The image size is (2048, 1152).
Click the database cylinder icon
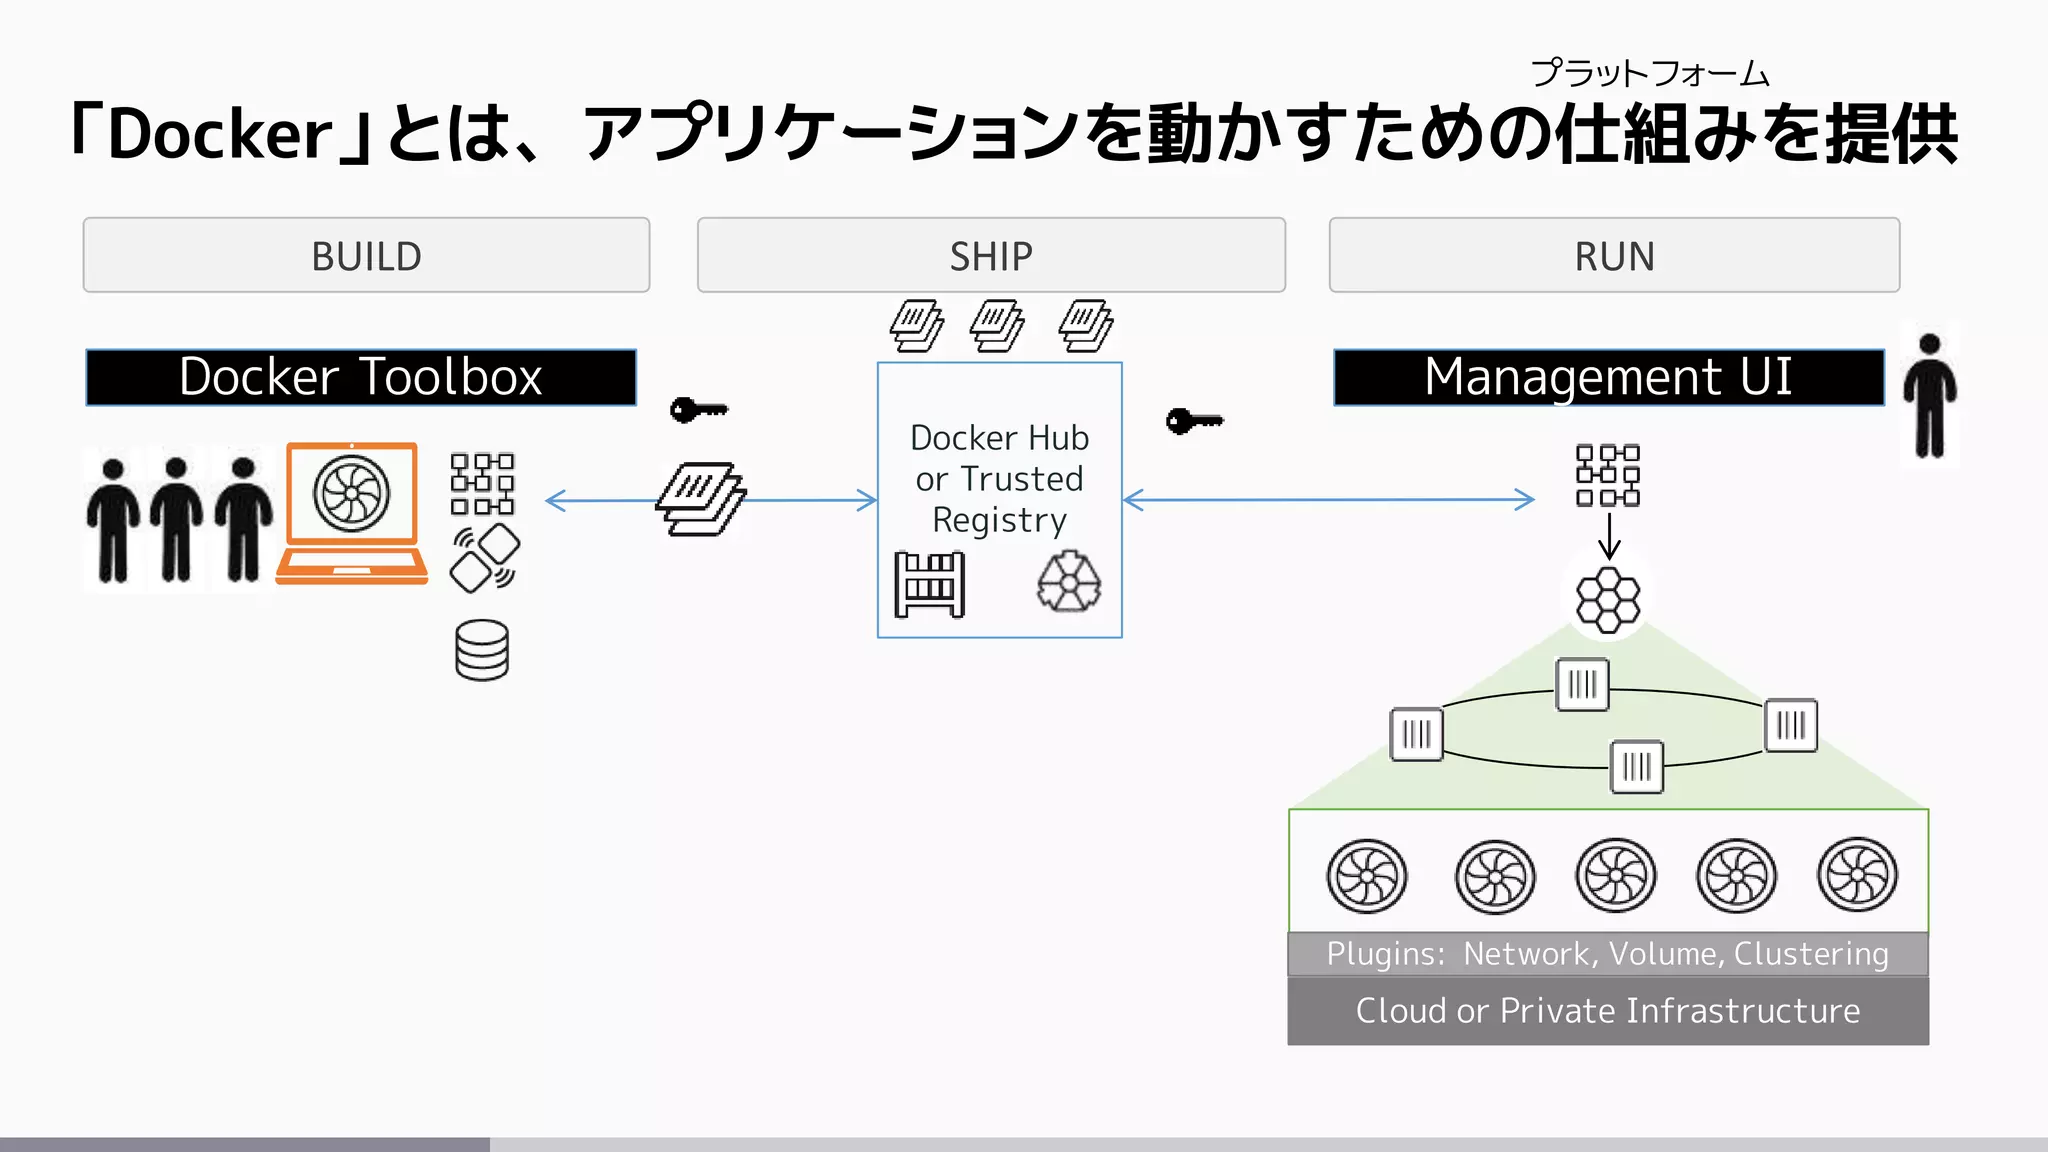click(x=482, y=650)
